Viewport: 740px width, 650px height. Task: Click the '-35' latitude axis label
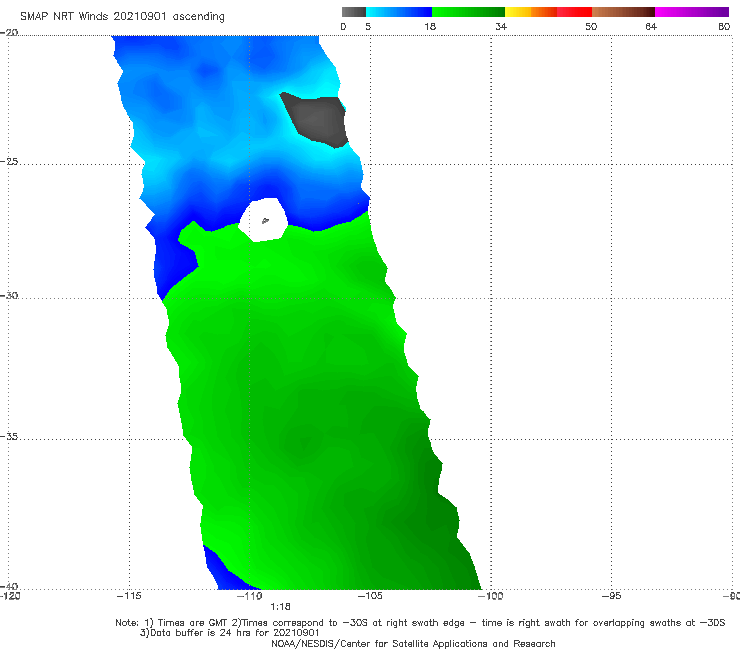pyautogui.click(x=9, y=437)
